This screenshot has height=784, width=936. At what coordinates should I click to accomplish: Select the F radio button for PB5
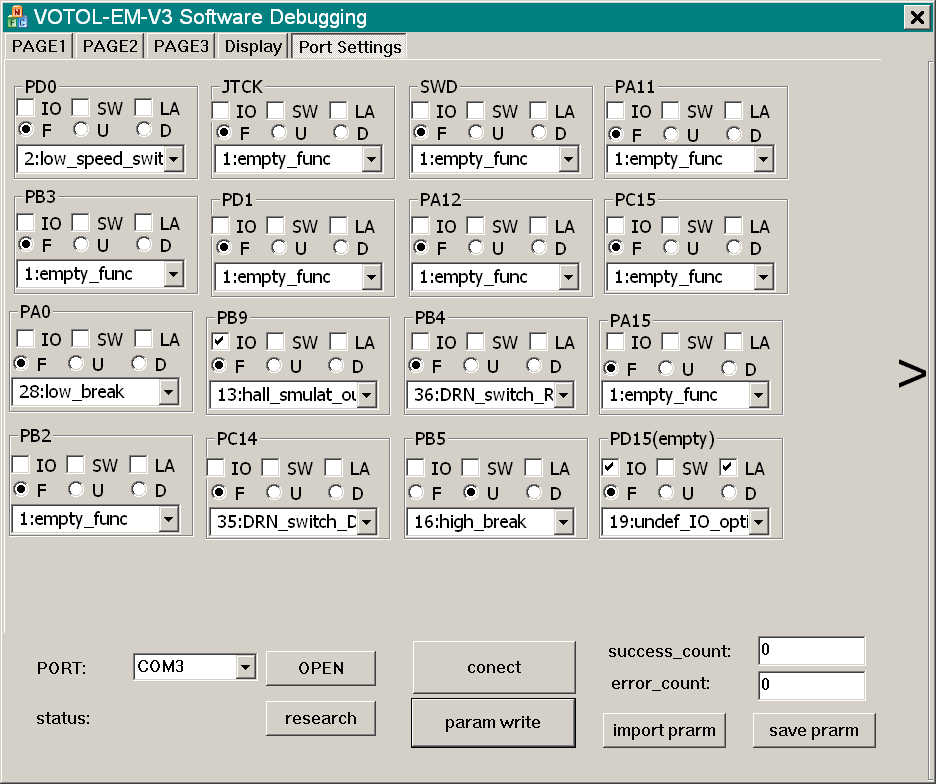tap(416, 492)
